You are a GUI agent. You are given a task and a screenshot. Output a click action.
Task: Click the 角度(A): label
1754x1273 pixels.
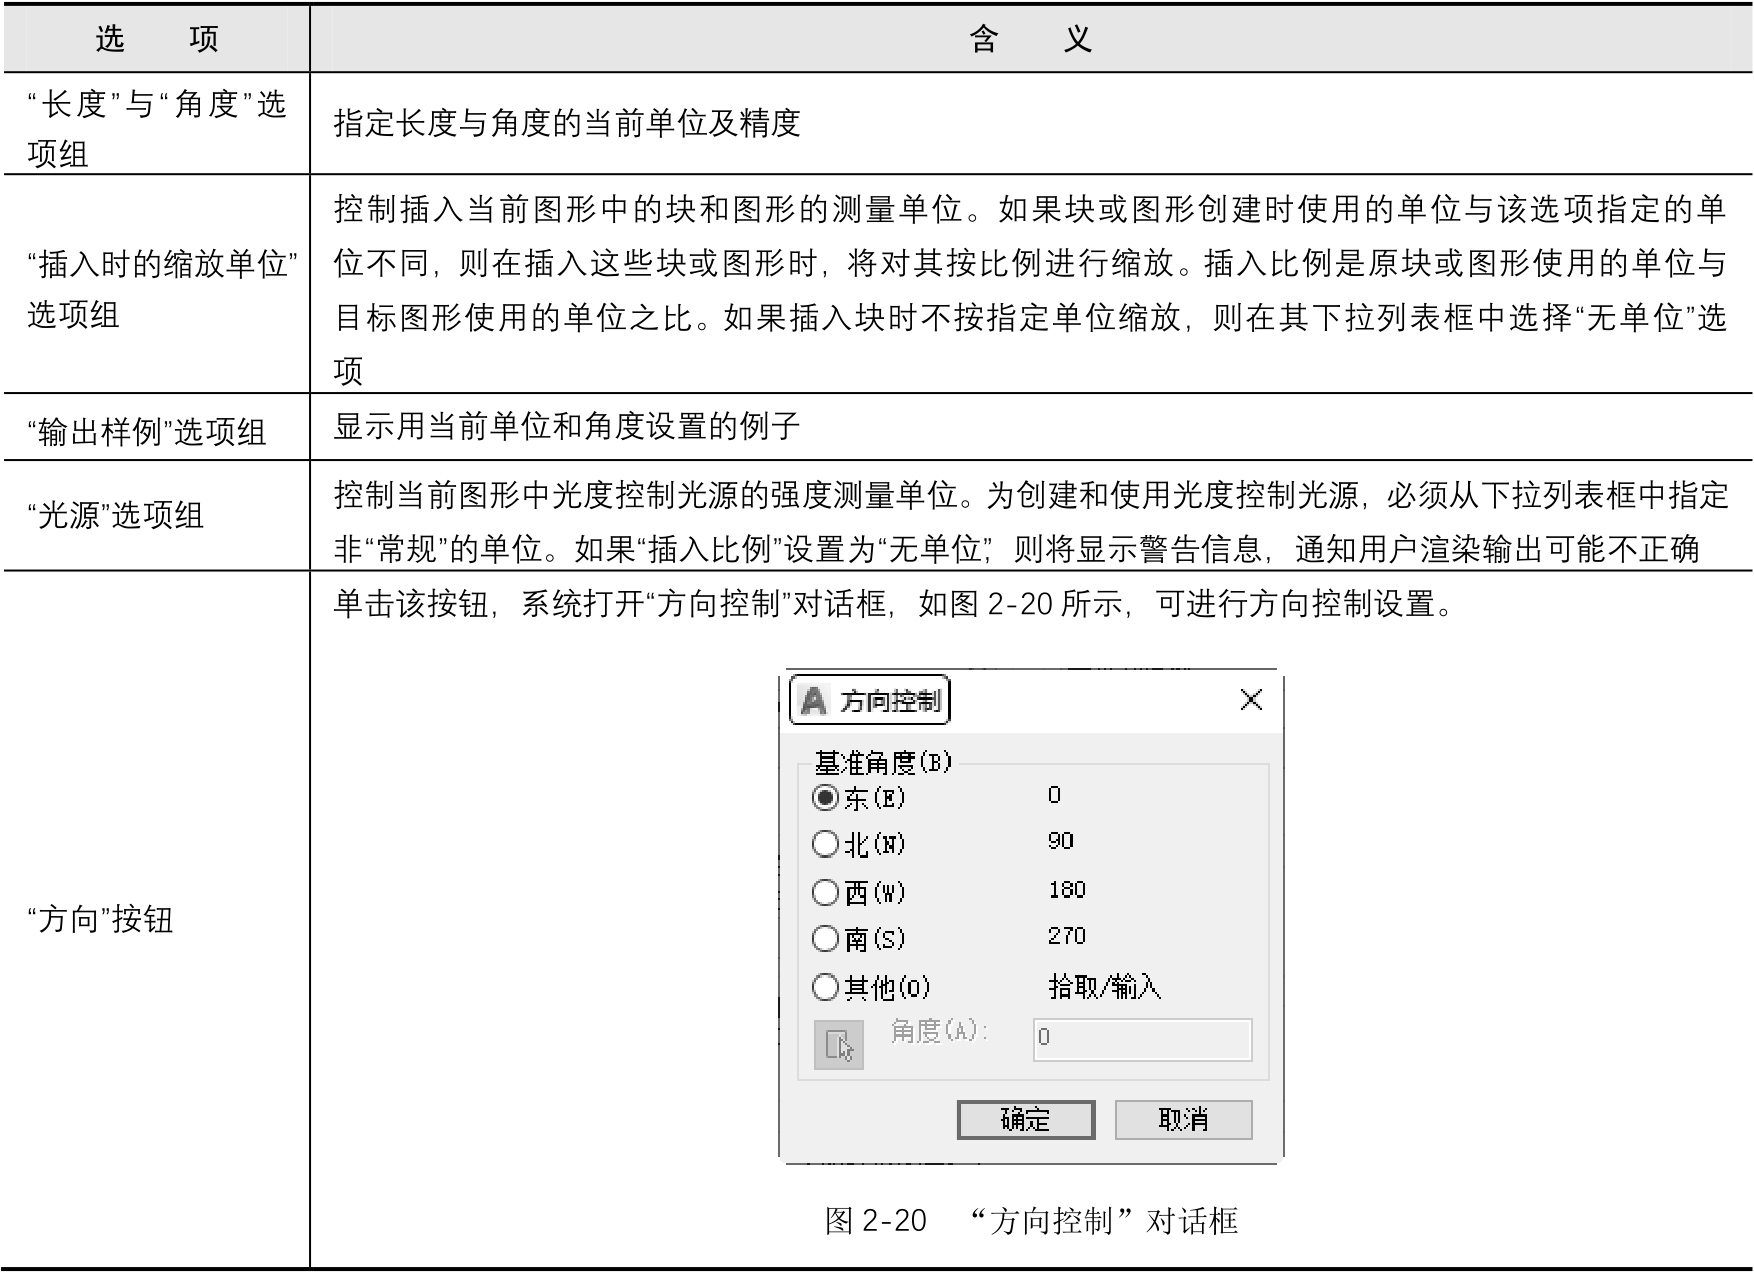point(940,1031)
